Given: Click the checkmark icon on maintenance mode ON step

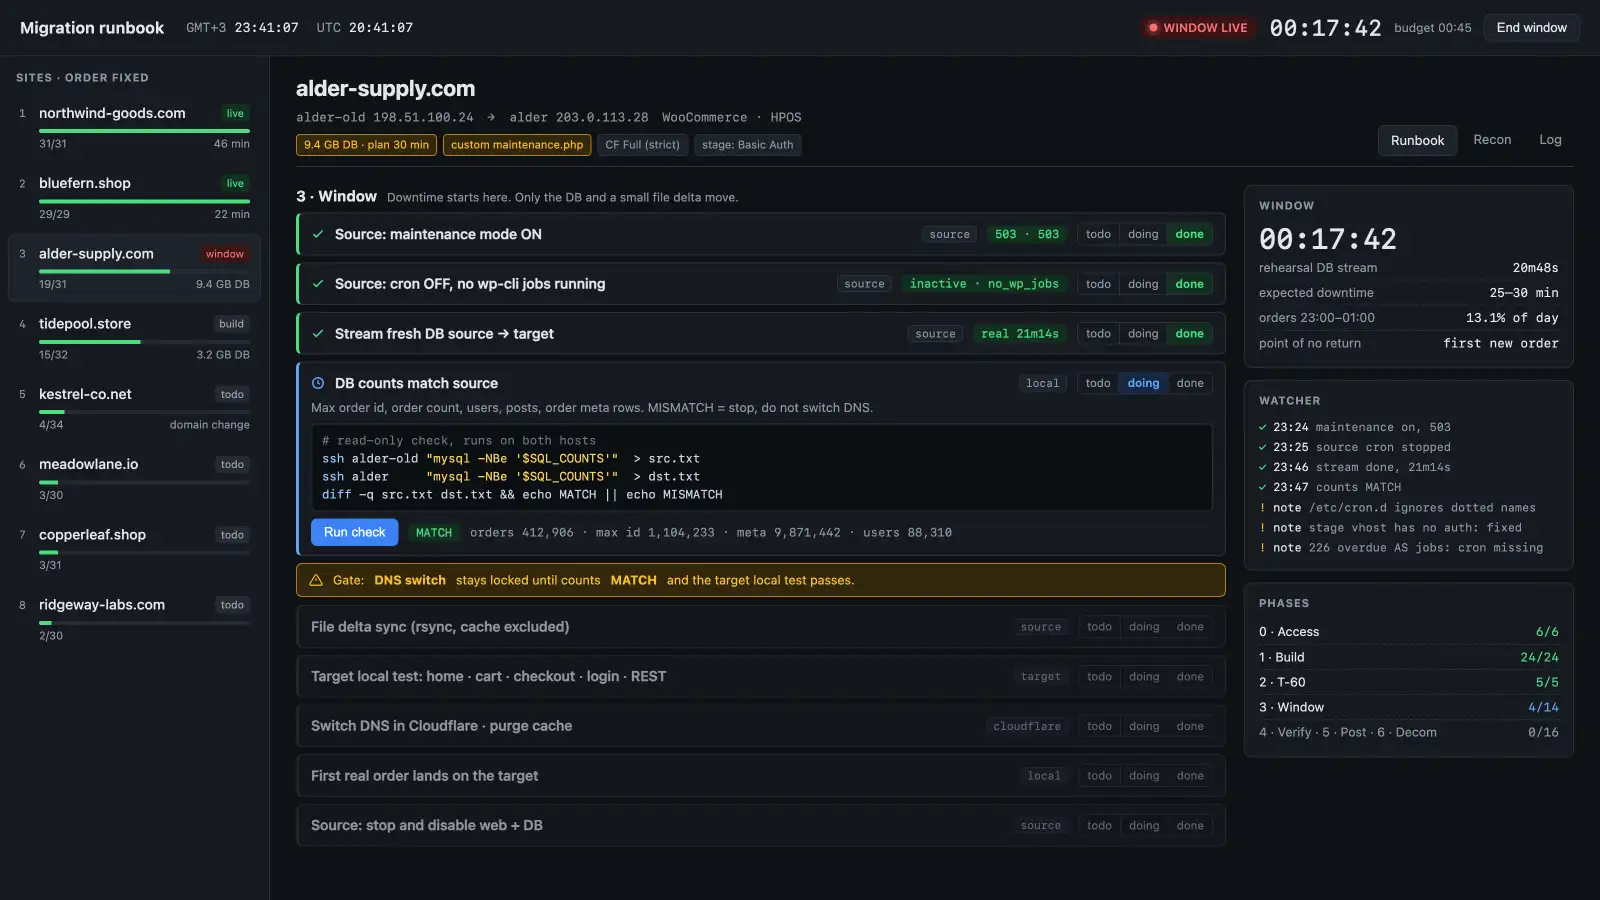Looking at the screenshot, I should click(x=318, y=234).
